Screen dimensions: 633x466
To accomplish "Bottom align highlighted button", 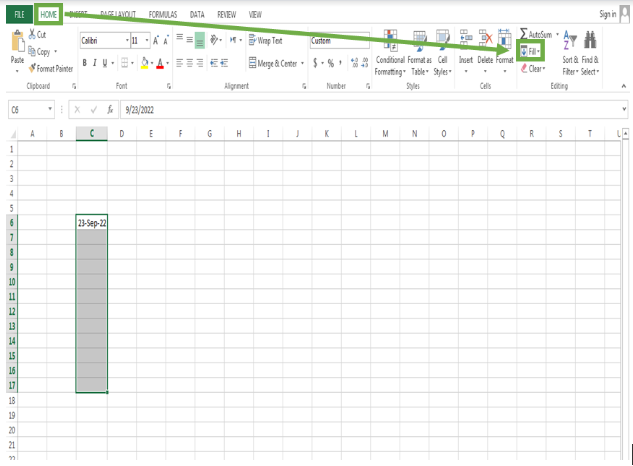I will tap(200, 40).
